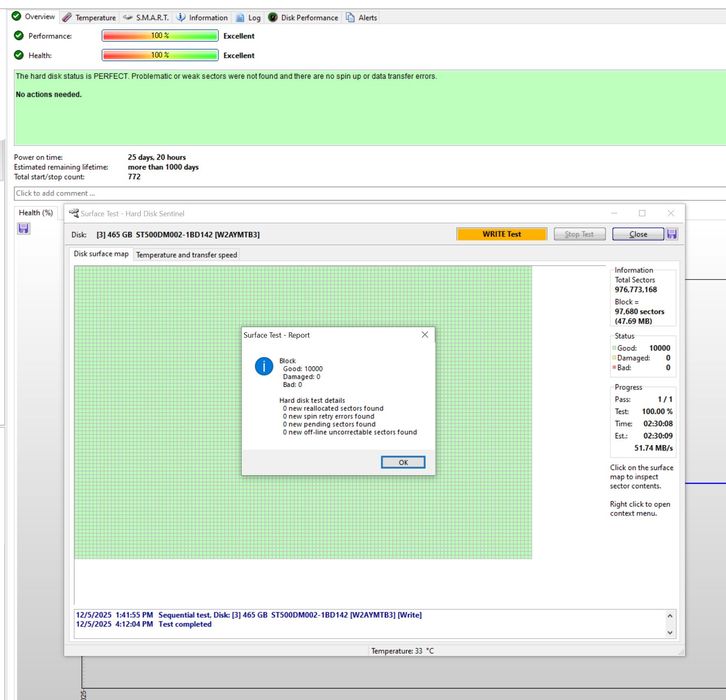Click the 51.74 MB/s speed value
726x700 pixels.
pos(653,448)
